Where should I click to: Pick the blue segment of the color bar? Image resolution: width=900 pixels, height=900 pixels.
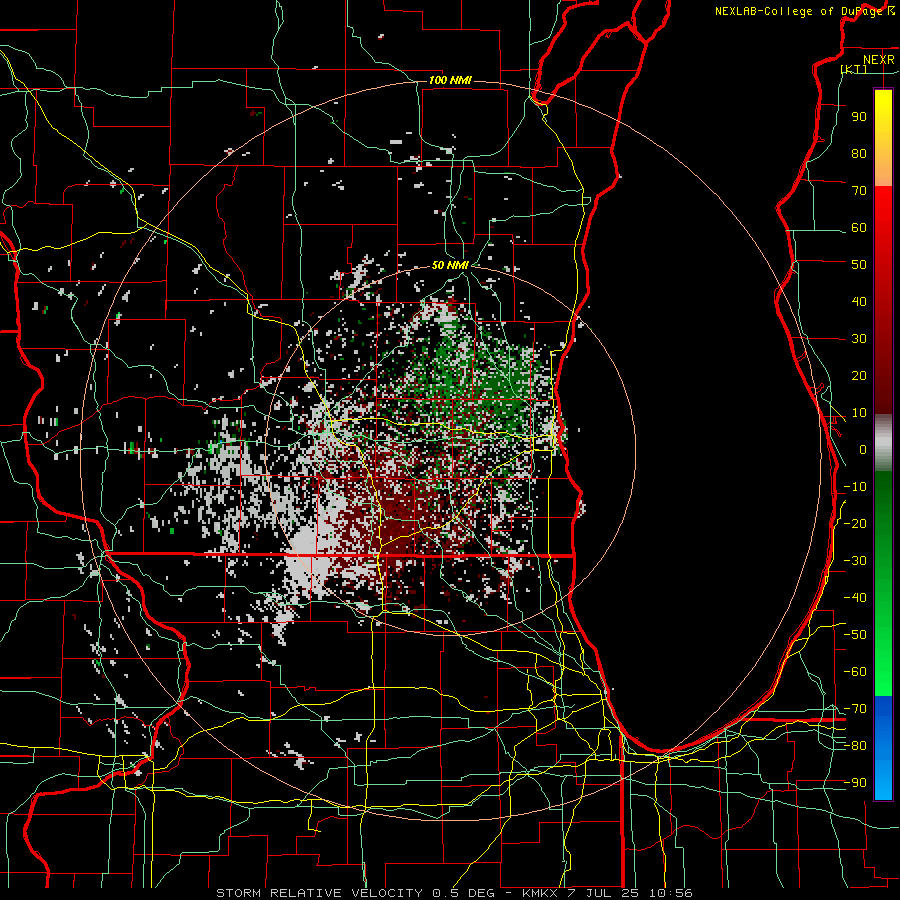(x=883, y=748)
